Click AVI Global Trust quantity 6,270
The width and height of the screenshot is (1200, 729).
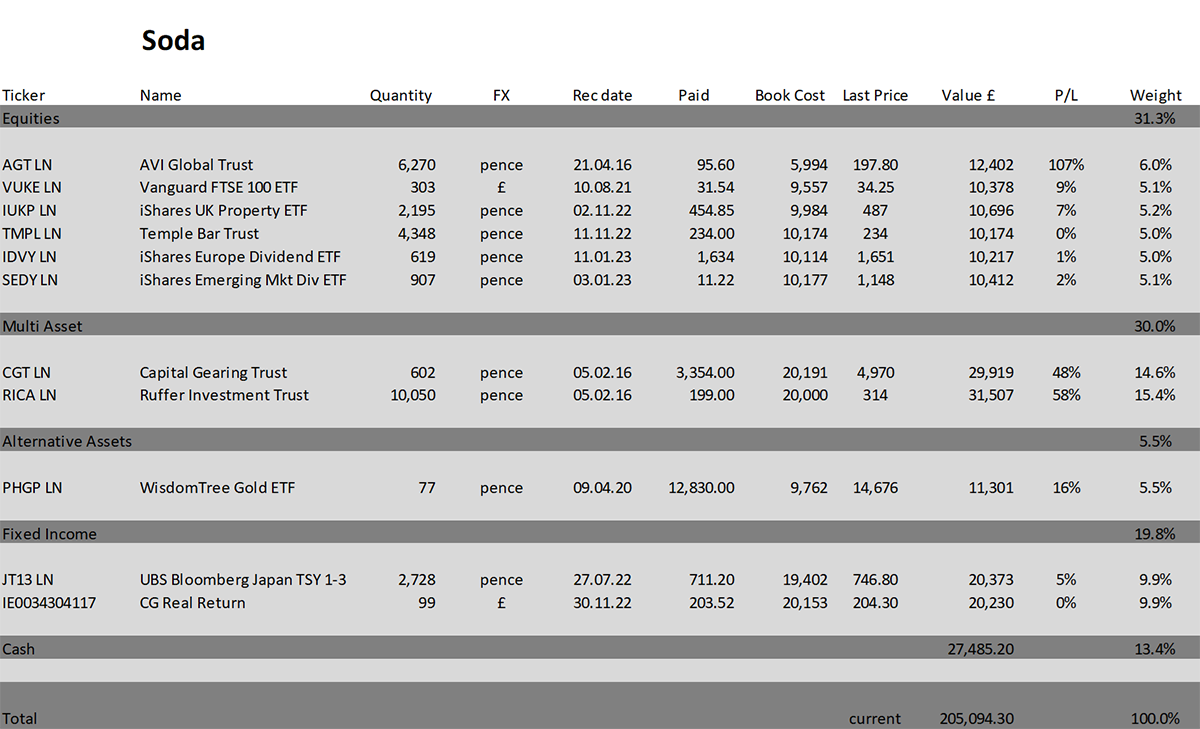417,165
